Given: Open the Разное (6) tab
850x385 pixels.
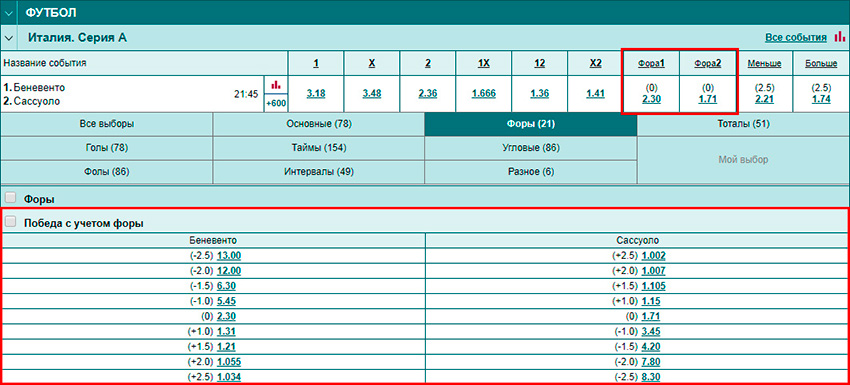Looking at the screenshot, I should [531, 172].
